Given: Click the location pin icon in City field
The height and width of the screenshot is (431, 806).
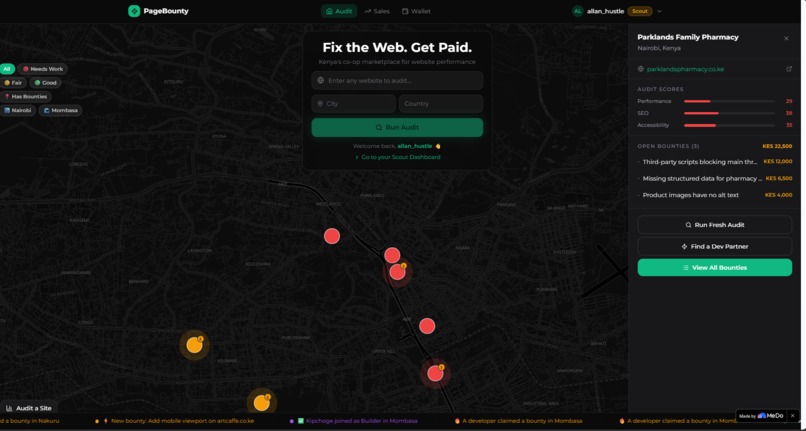Looking at the screenshot, I should click(320, 103).
